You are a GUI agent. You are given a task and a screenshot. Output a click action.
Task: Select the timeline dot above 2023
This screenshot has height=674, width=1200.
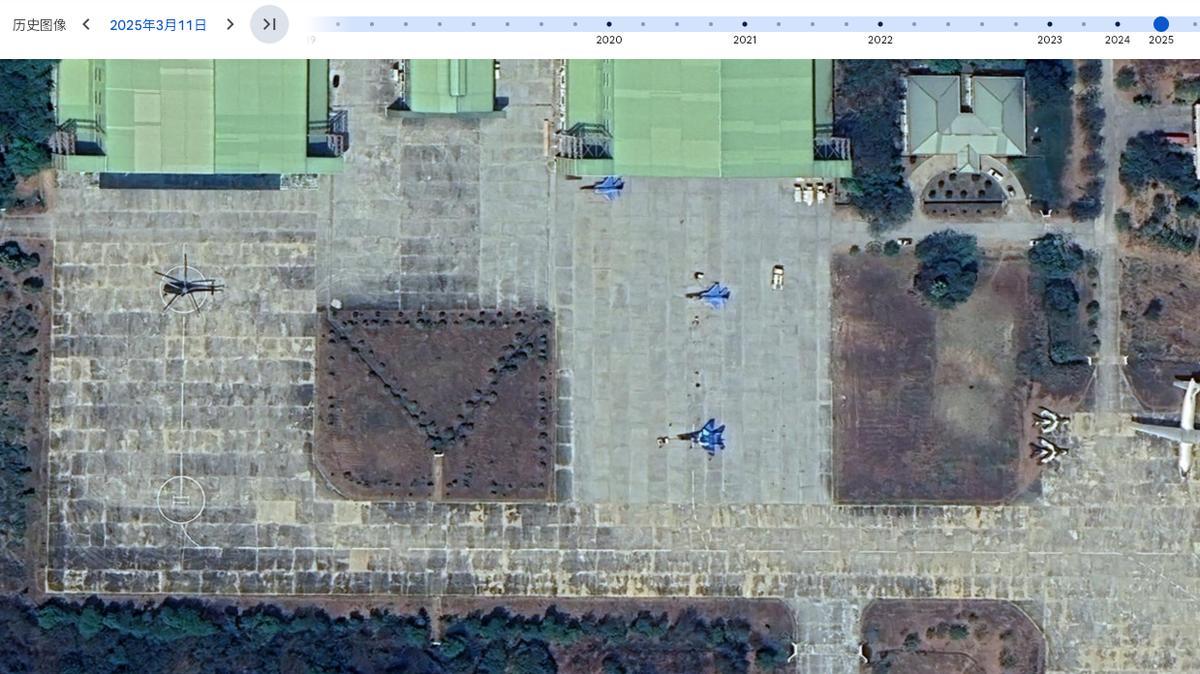tap(1050, 24)
